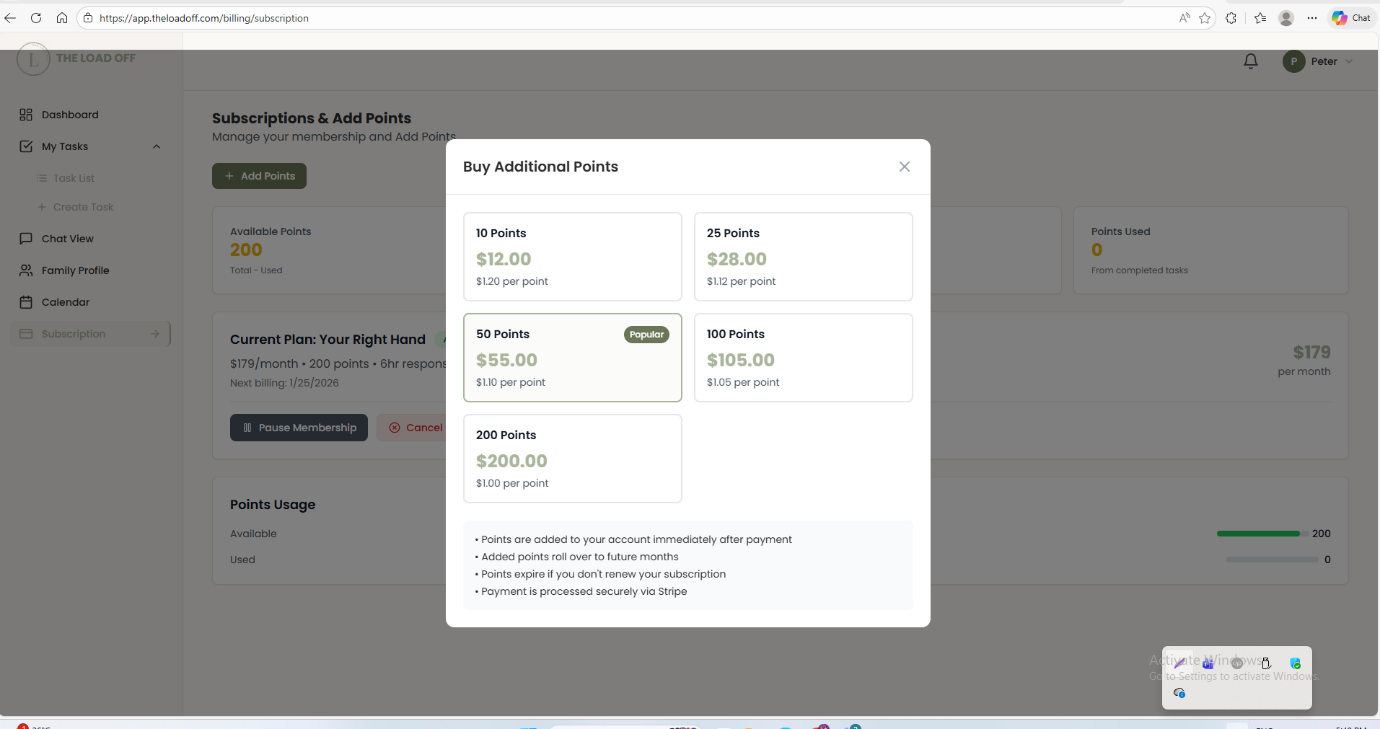Close the Buy Additional Points dialog
1380x729 pixels.
point(904,167)
